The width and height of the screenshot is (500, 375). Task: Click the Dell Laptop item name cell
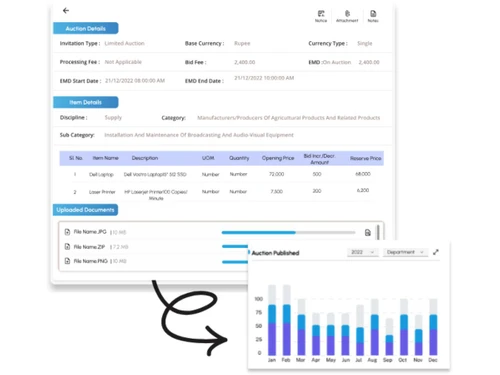click(101, 174)
